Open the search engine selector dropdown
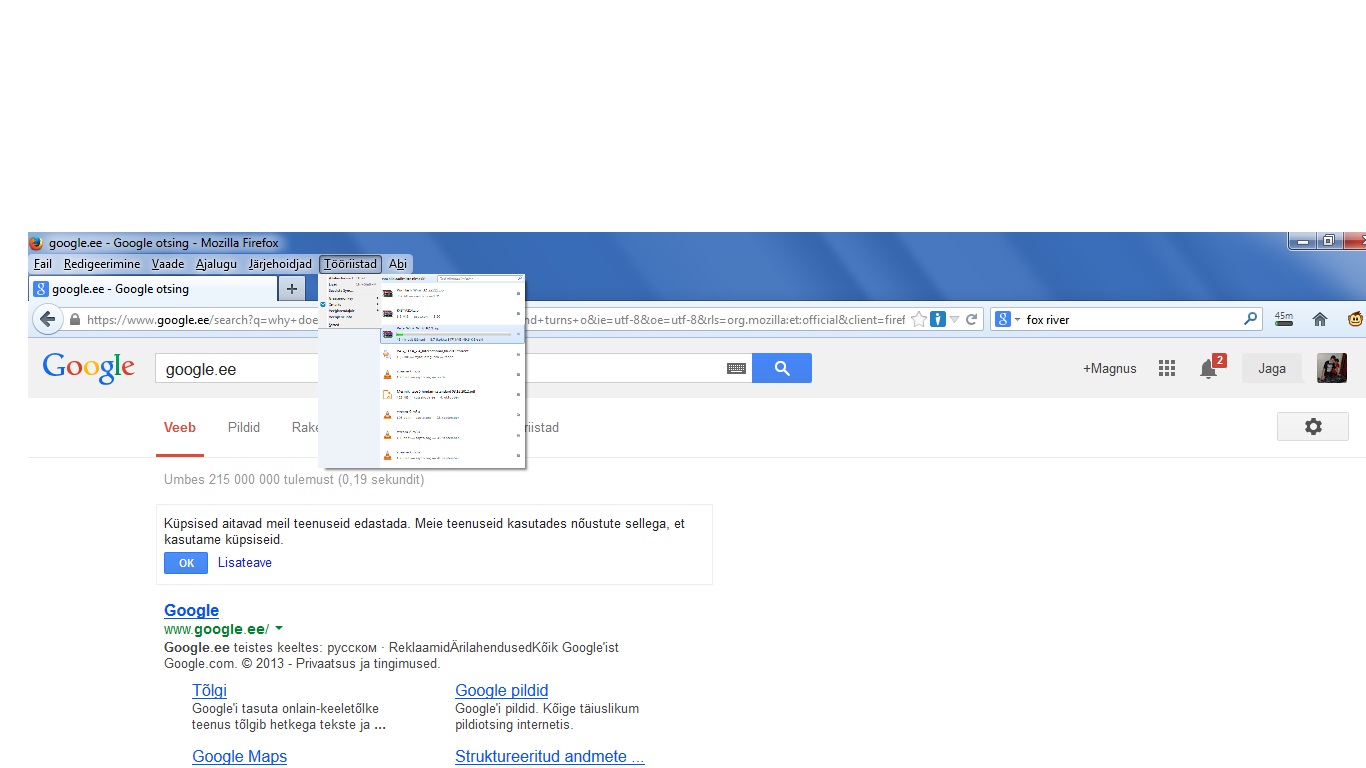 tap(1009, 320)
